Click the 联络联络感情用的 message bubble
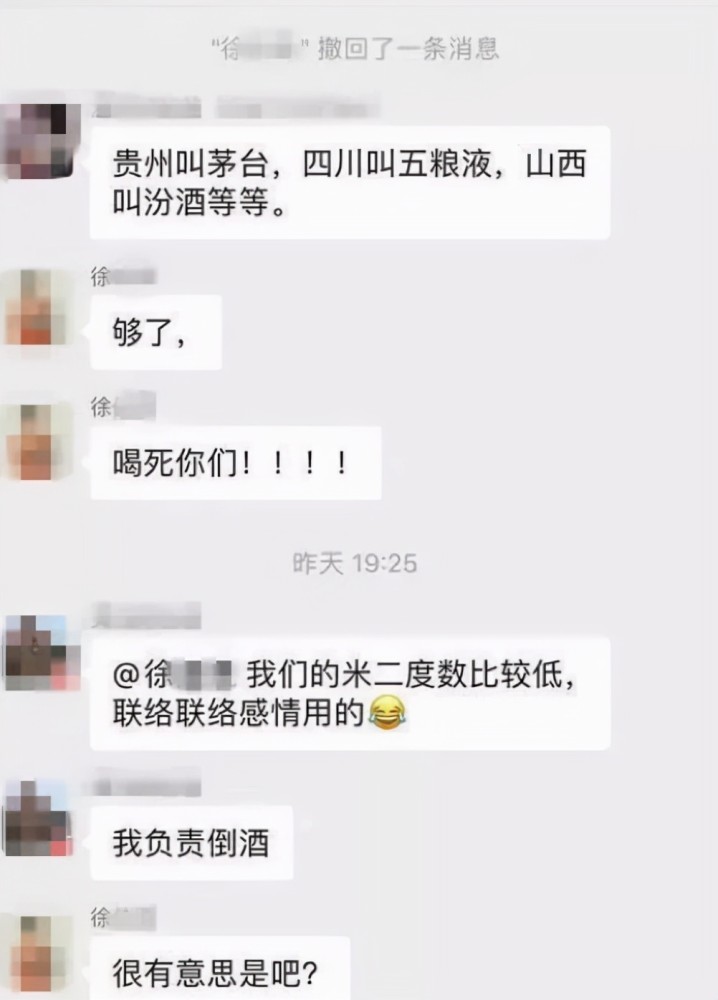 coord(350,694)
